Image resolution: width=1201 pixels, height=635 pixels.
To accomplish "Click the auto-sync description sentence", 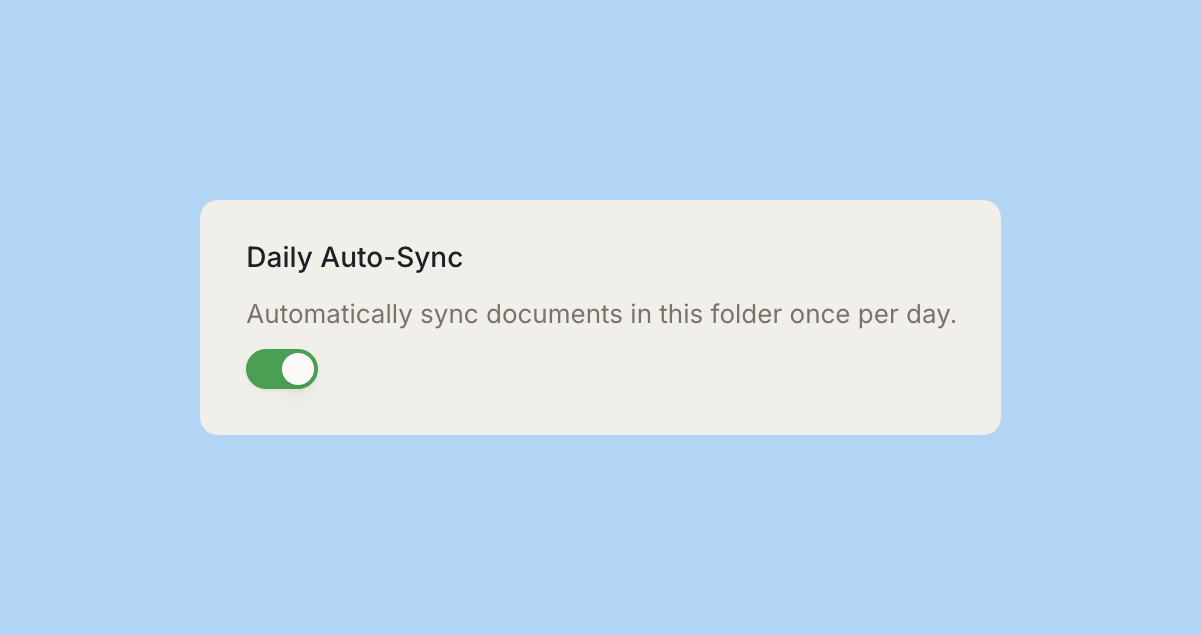I will pyautogui.click(x=601, y=314).
